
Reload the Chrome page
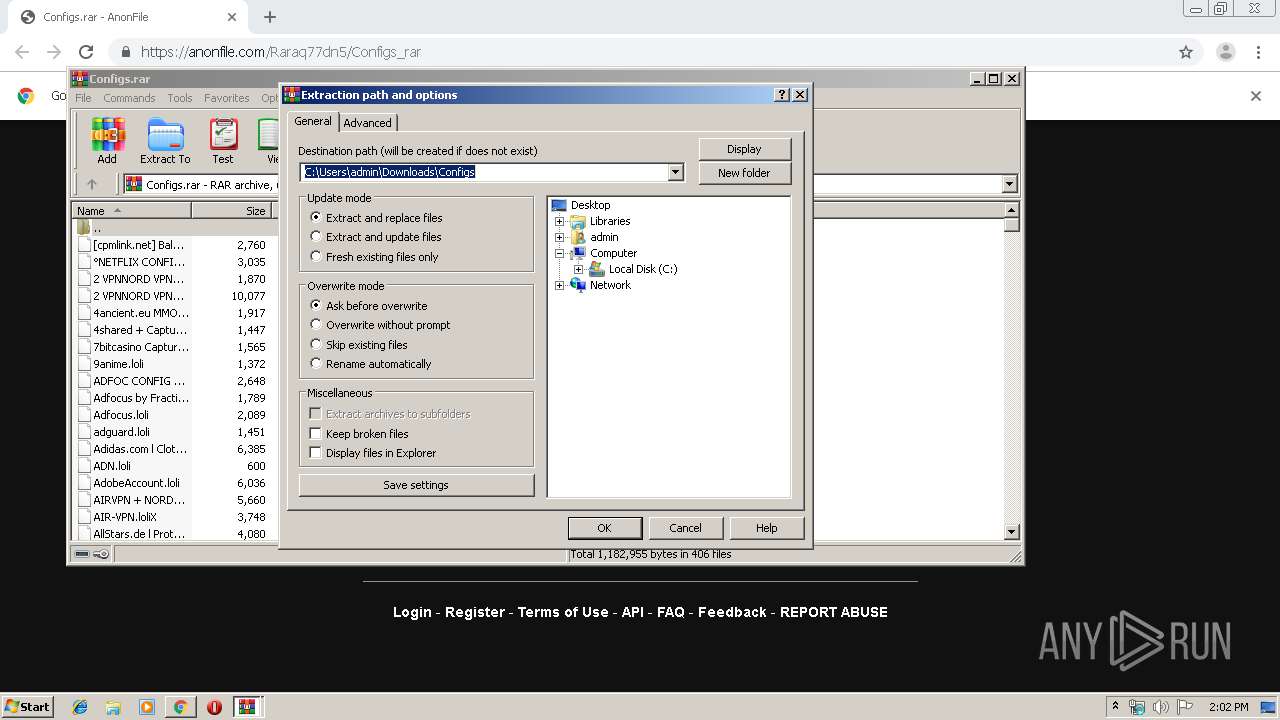[86, 52]
